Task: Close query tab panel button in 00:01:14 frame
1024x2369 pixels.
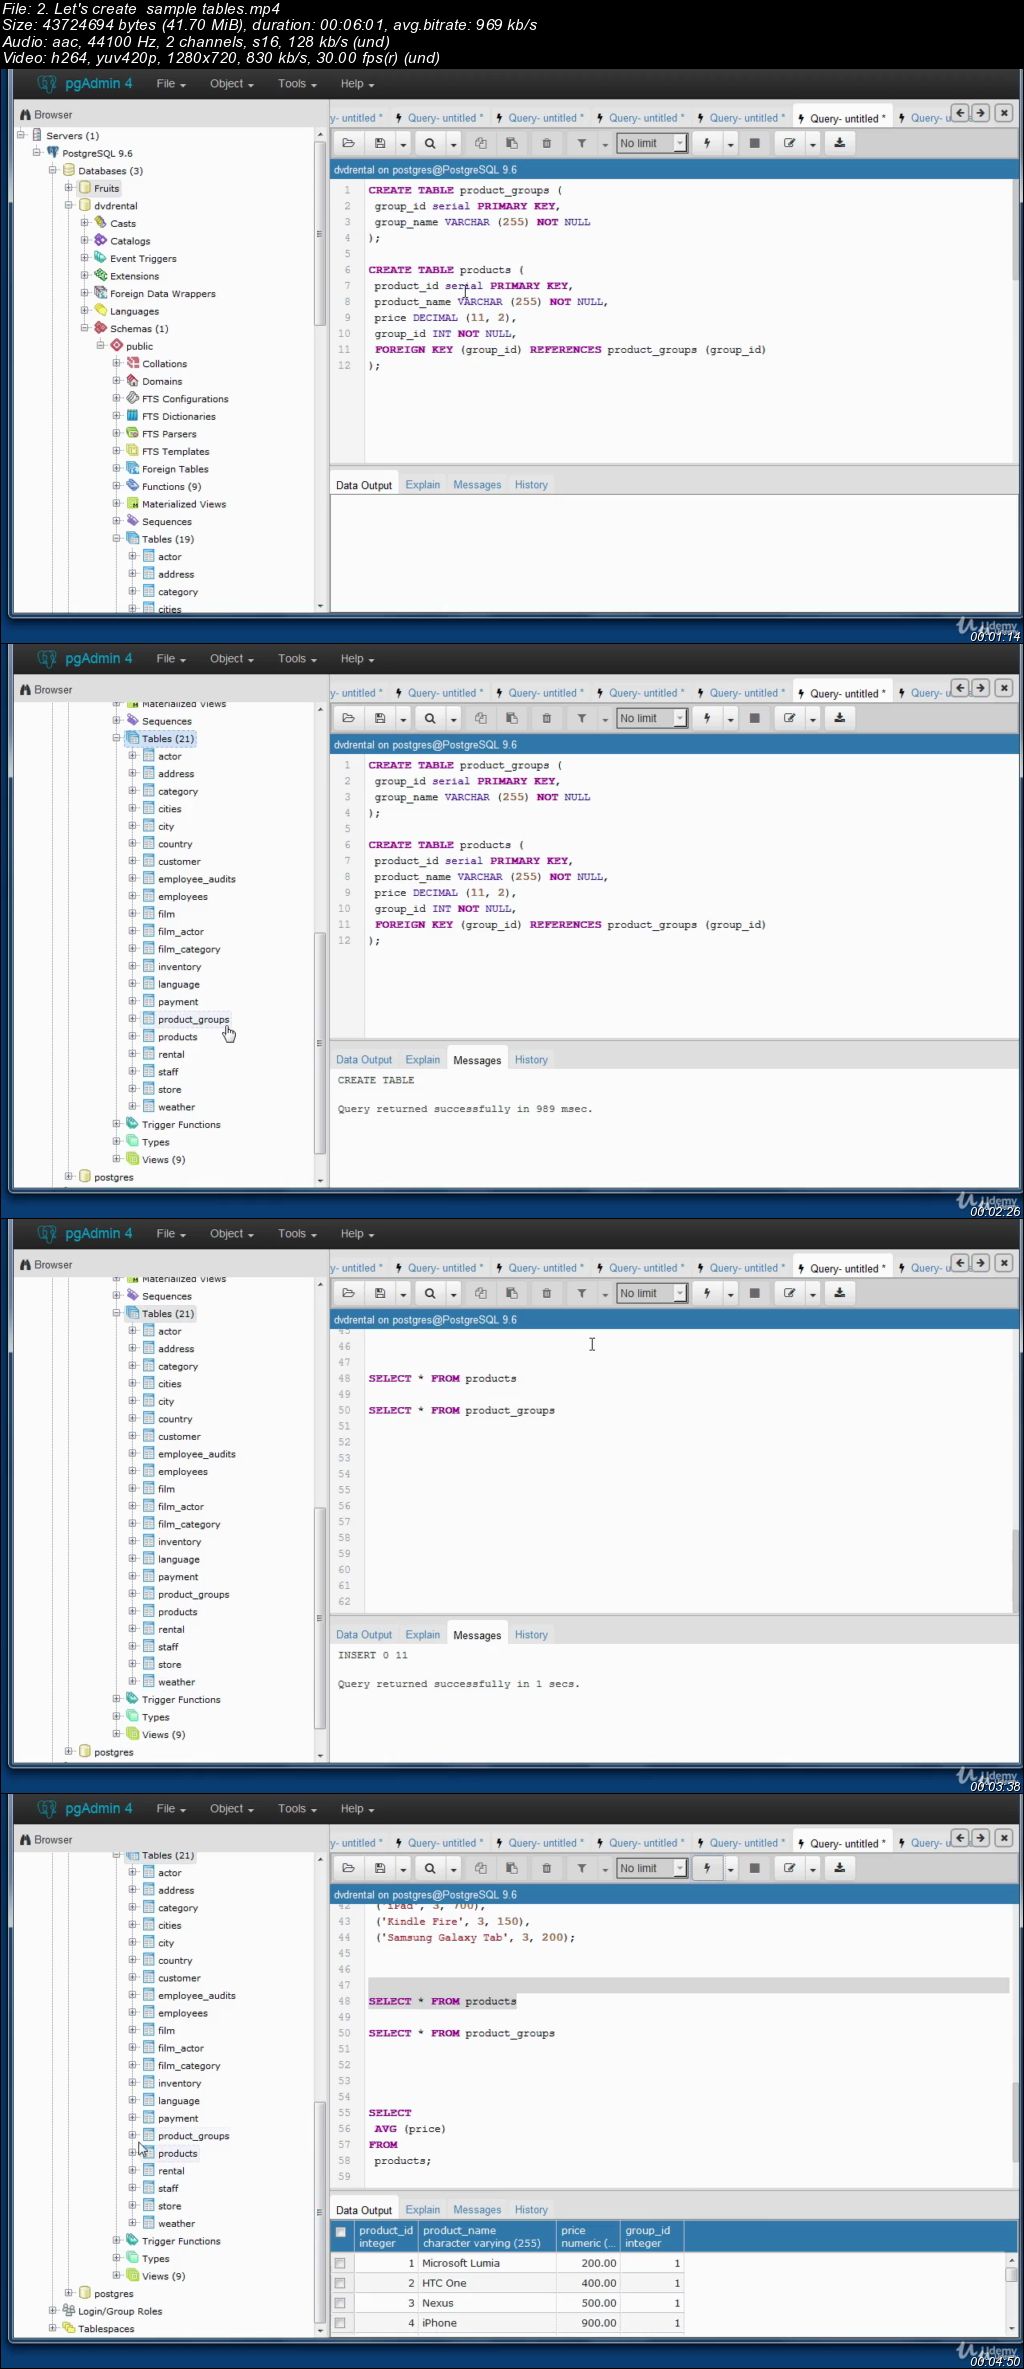Action: point(1004,113)
